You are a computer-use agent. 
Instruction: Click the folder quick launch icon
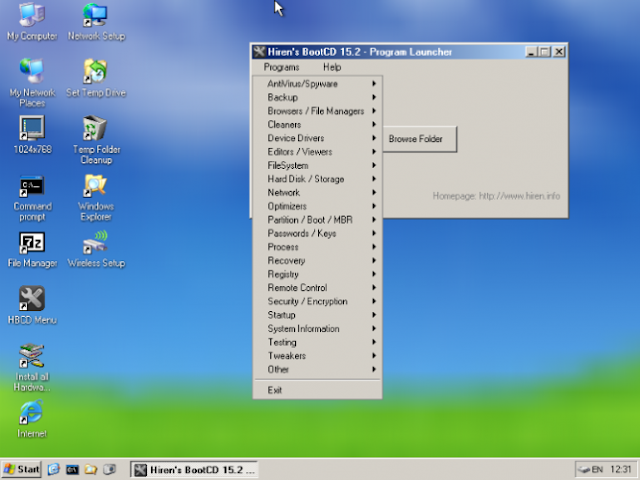coord(91,469)
